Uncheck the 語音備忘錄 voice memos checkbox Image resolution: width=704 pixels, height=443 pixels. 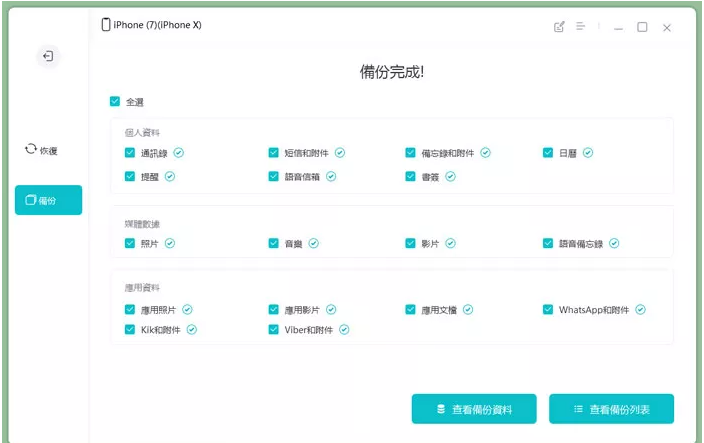pyautogui.click(x=548, y=243)
